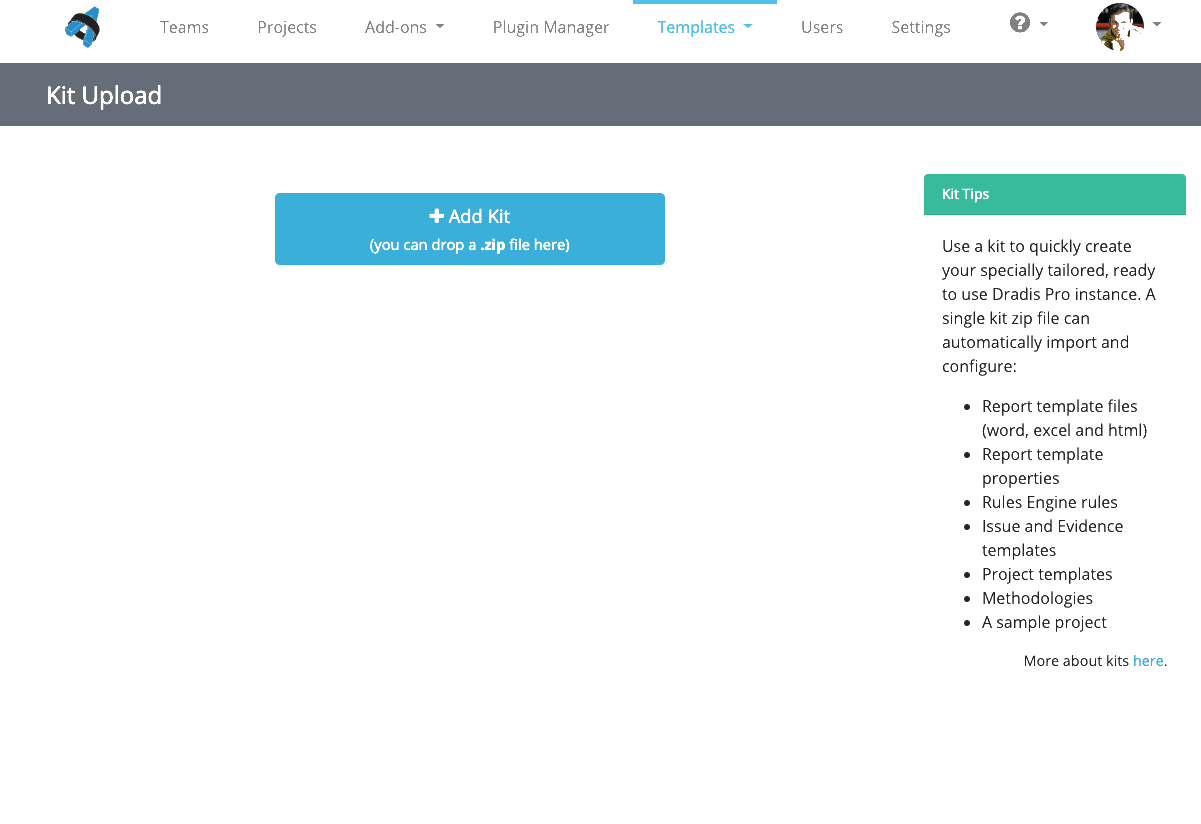Click the Kit Tips panel header
The height and width of the screenshot is (824, 1201).
(x=965, y=194)
